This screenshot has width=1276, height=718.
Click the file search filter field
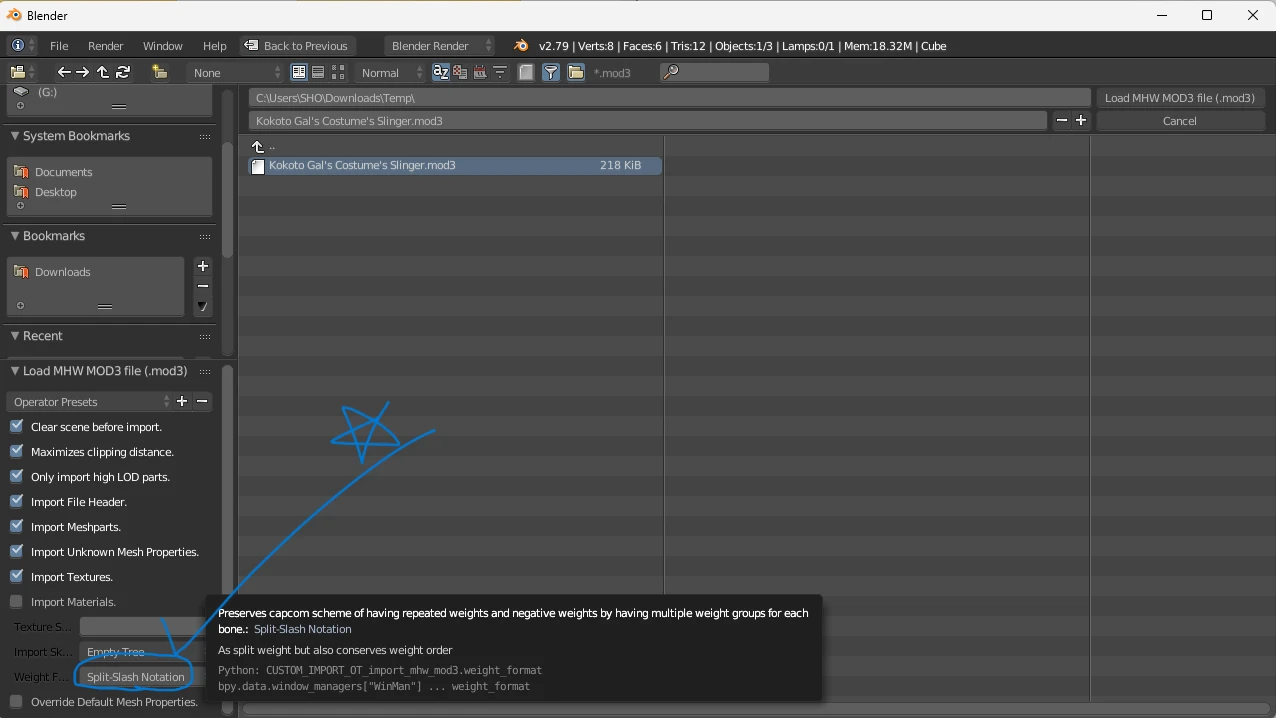[715, 72]
